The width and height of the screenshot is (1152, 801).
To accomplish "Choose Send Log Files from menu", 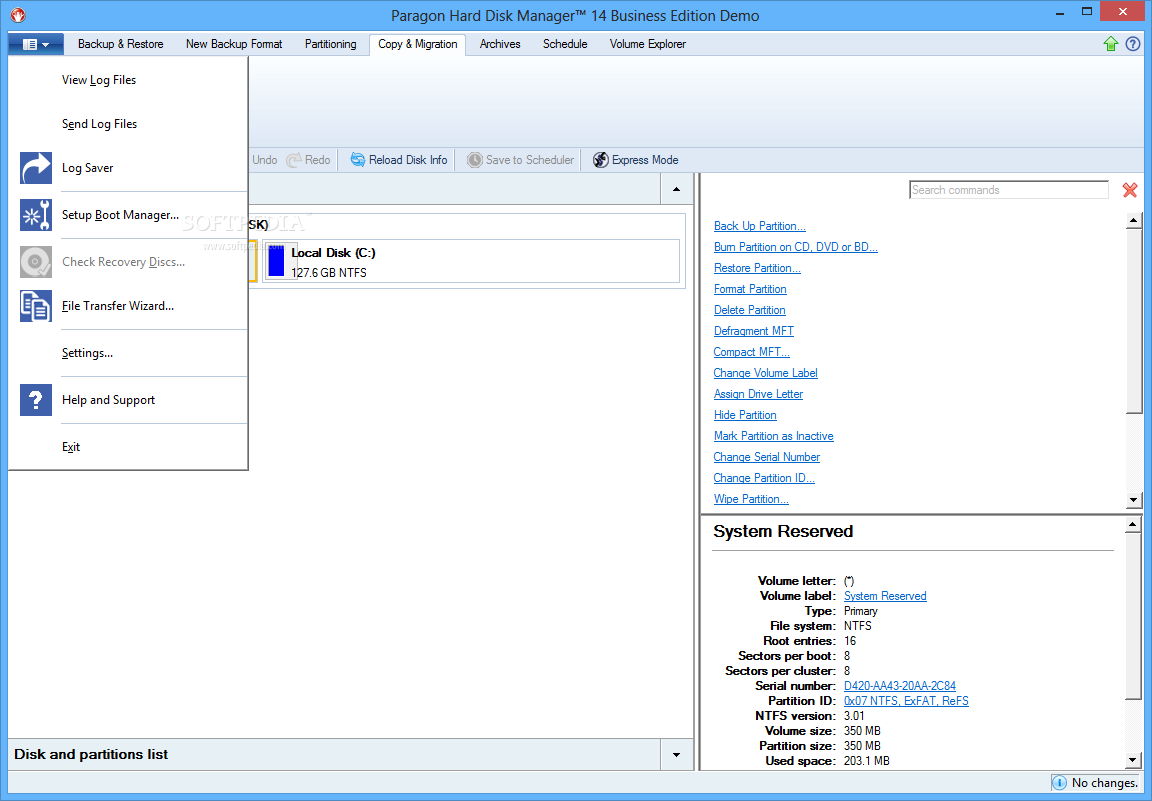I will coord(99,123).
